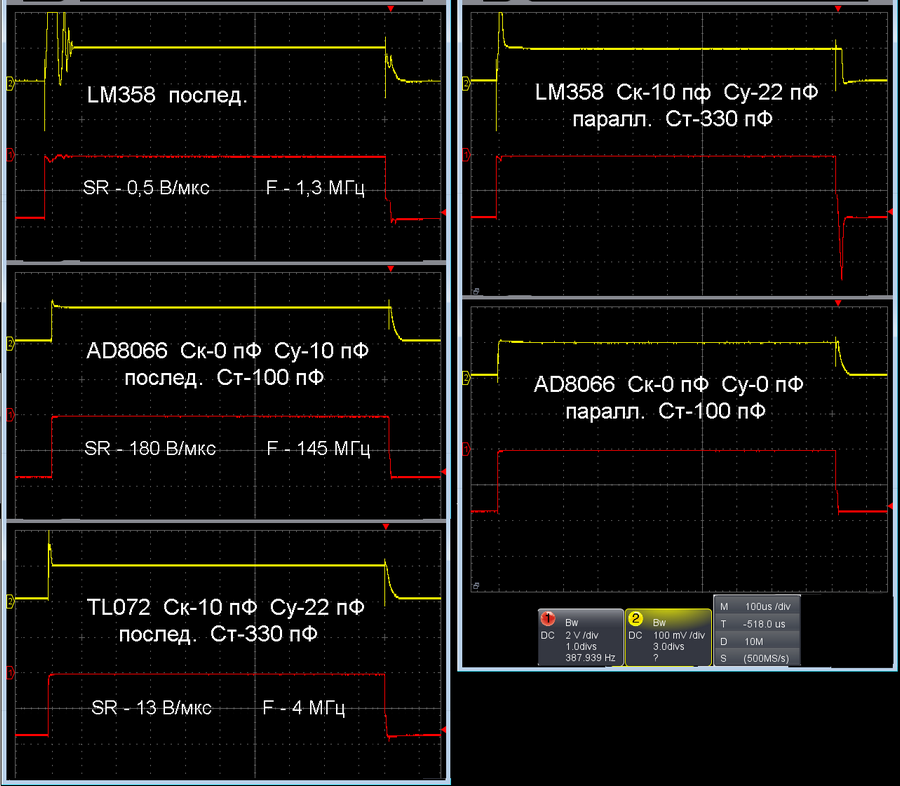Click trigger level arrow in LM358 паралл. plot
The image size is (900, 786).
pyautogui.click(x=890, y=212)
